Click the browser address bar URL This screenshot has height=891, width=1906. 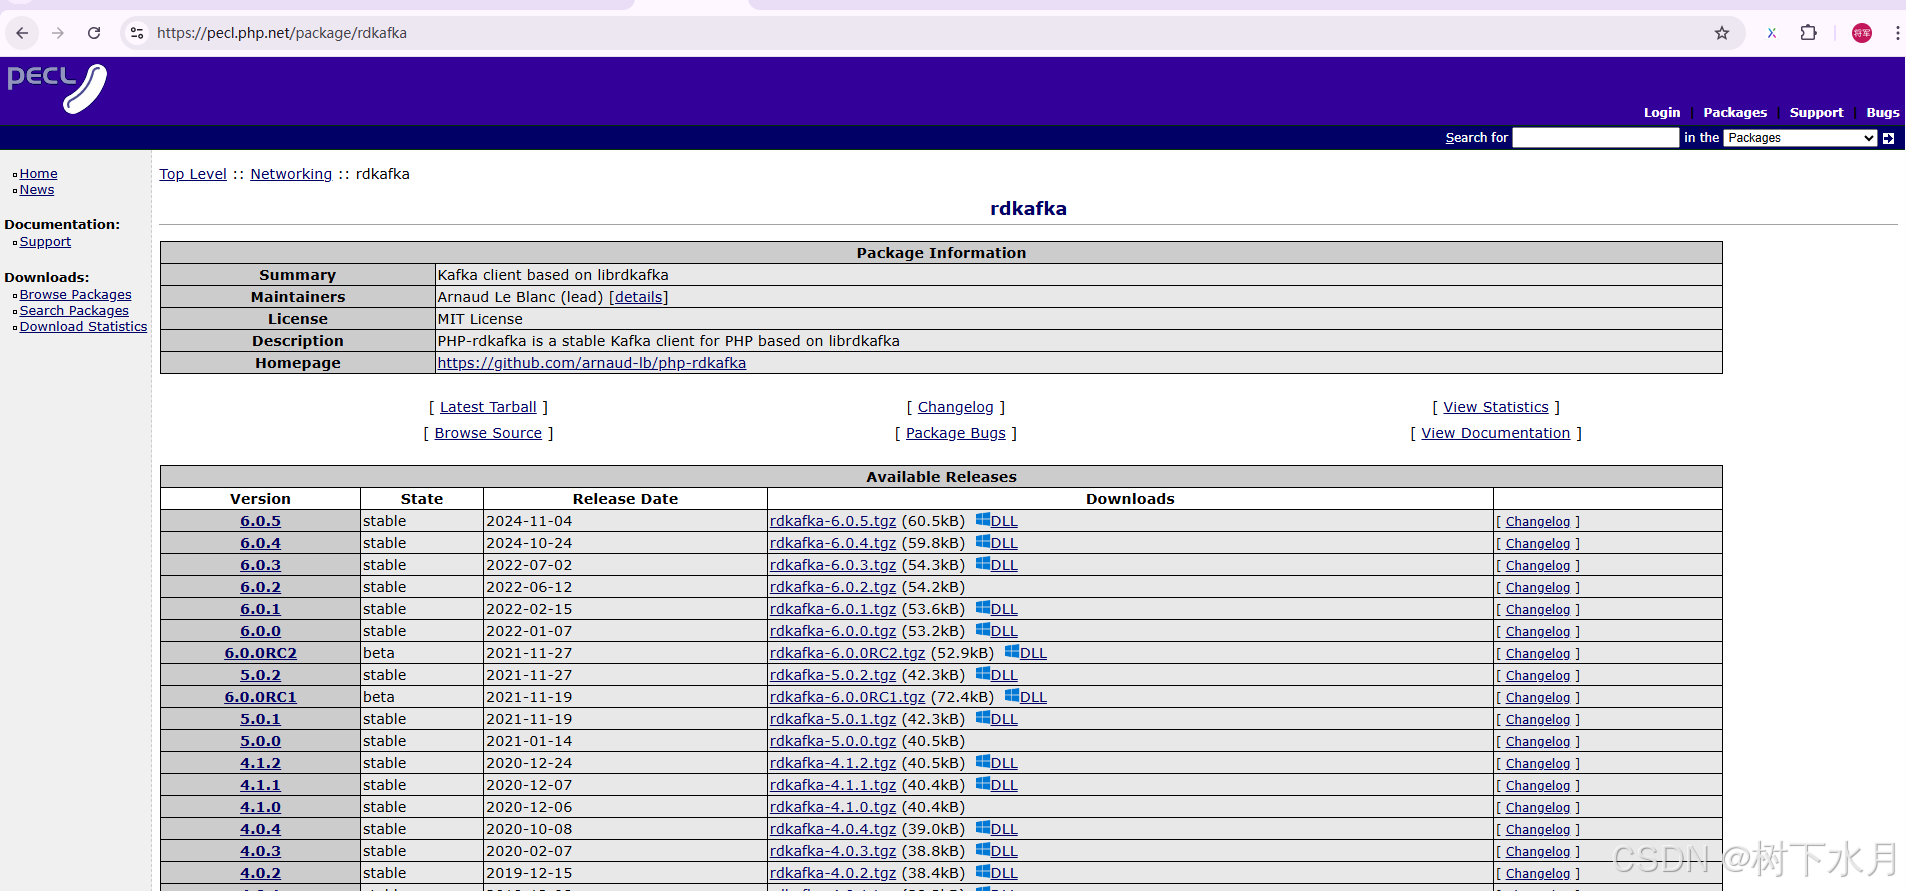(x=282, y=33)
